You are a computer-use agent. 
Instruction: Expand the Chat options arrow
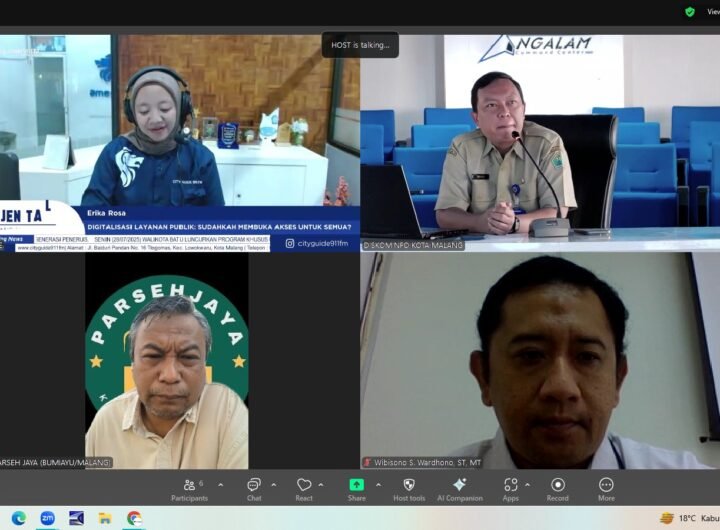click(x=274, y=485)
